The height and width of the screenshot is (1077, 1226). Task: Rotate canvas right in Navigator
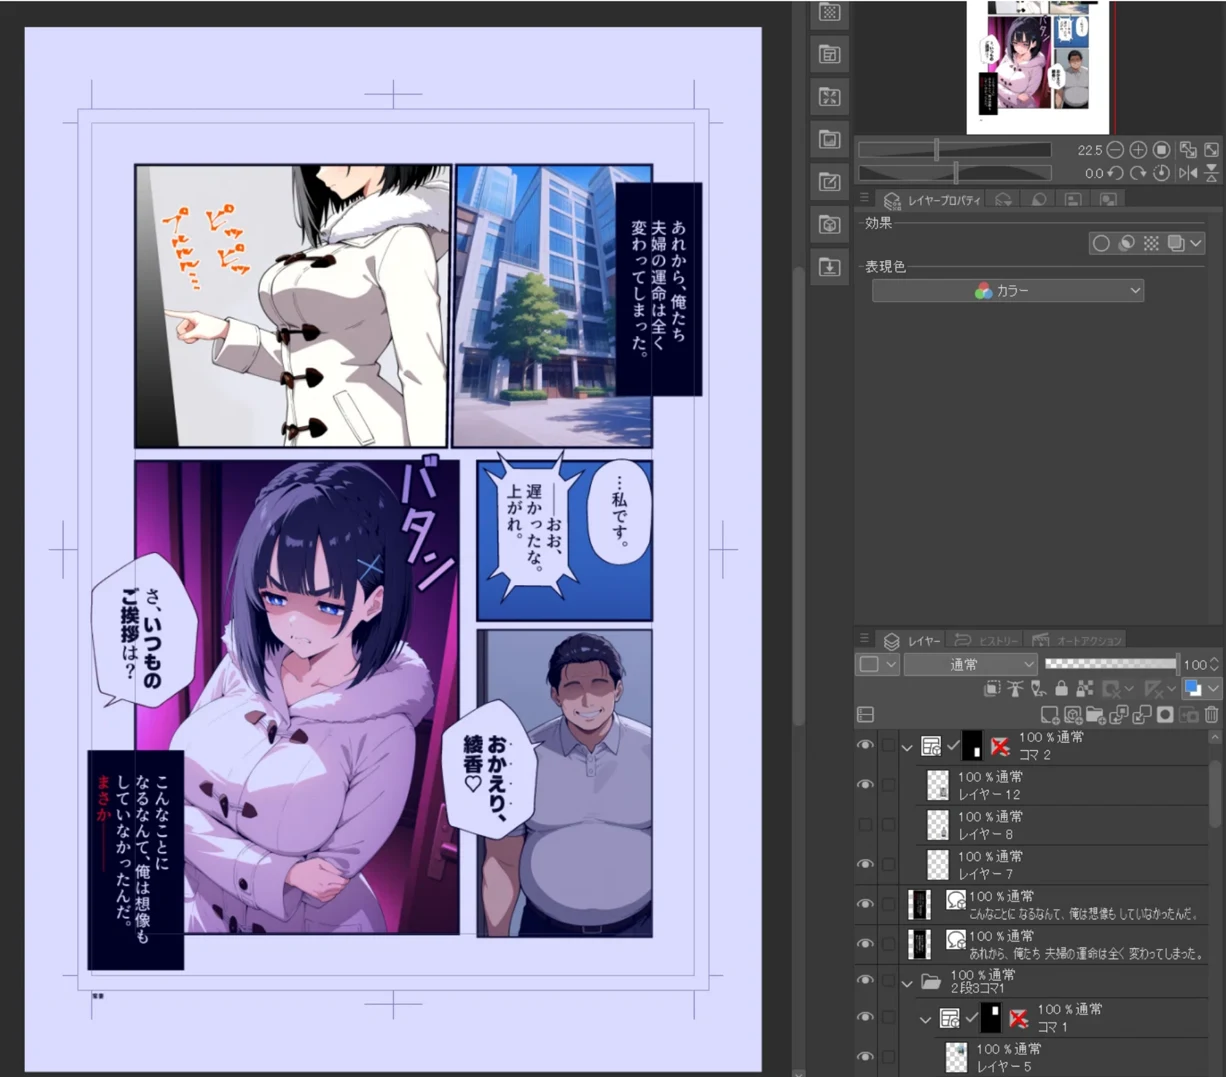click(x=1138, y=173)
